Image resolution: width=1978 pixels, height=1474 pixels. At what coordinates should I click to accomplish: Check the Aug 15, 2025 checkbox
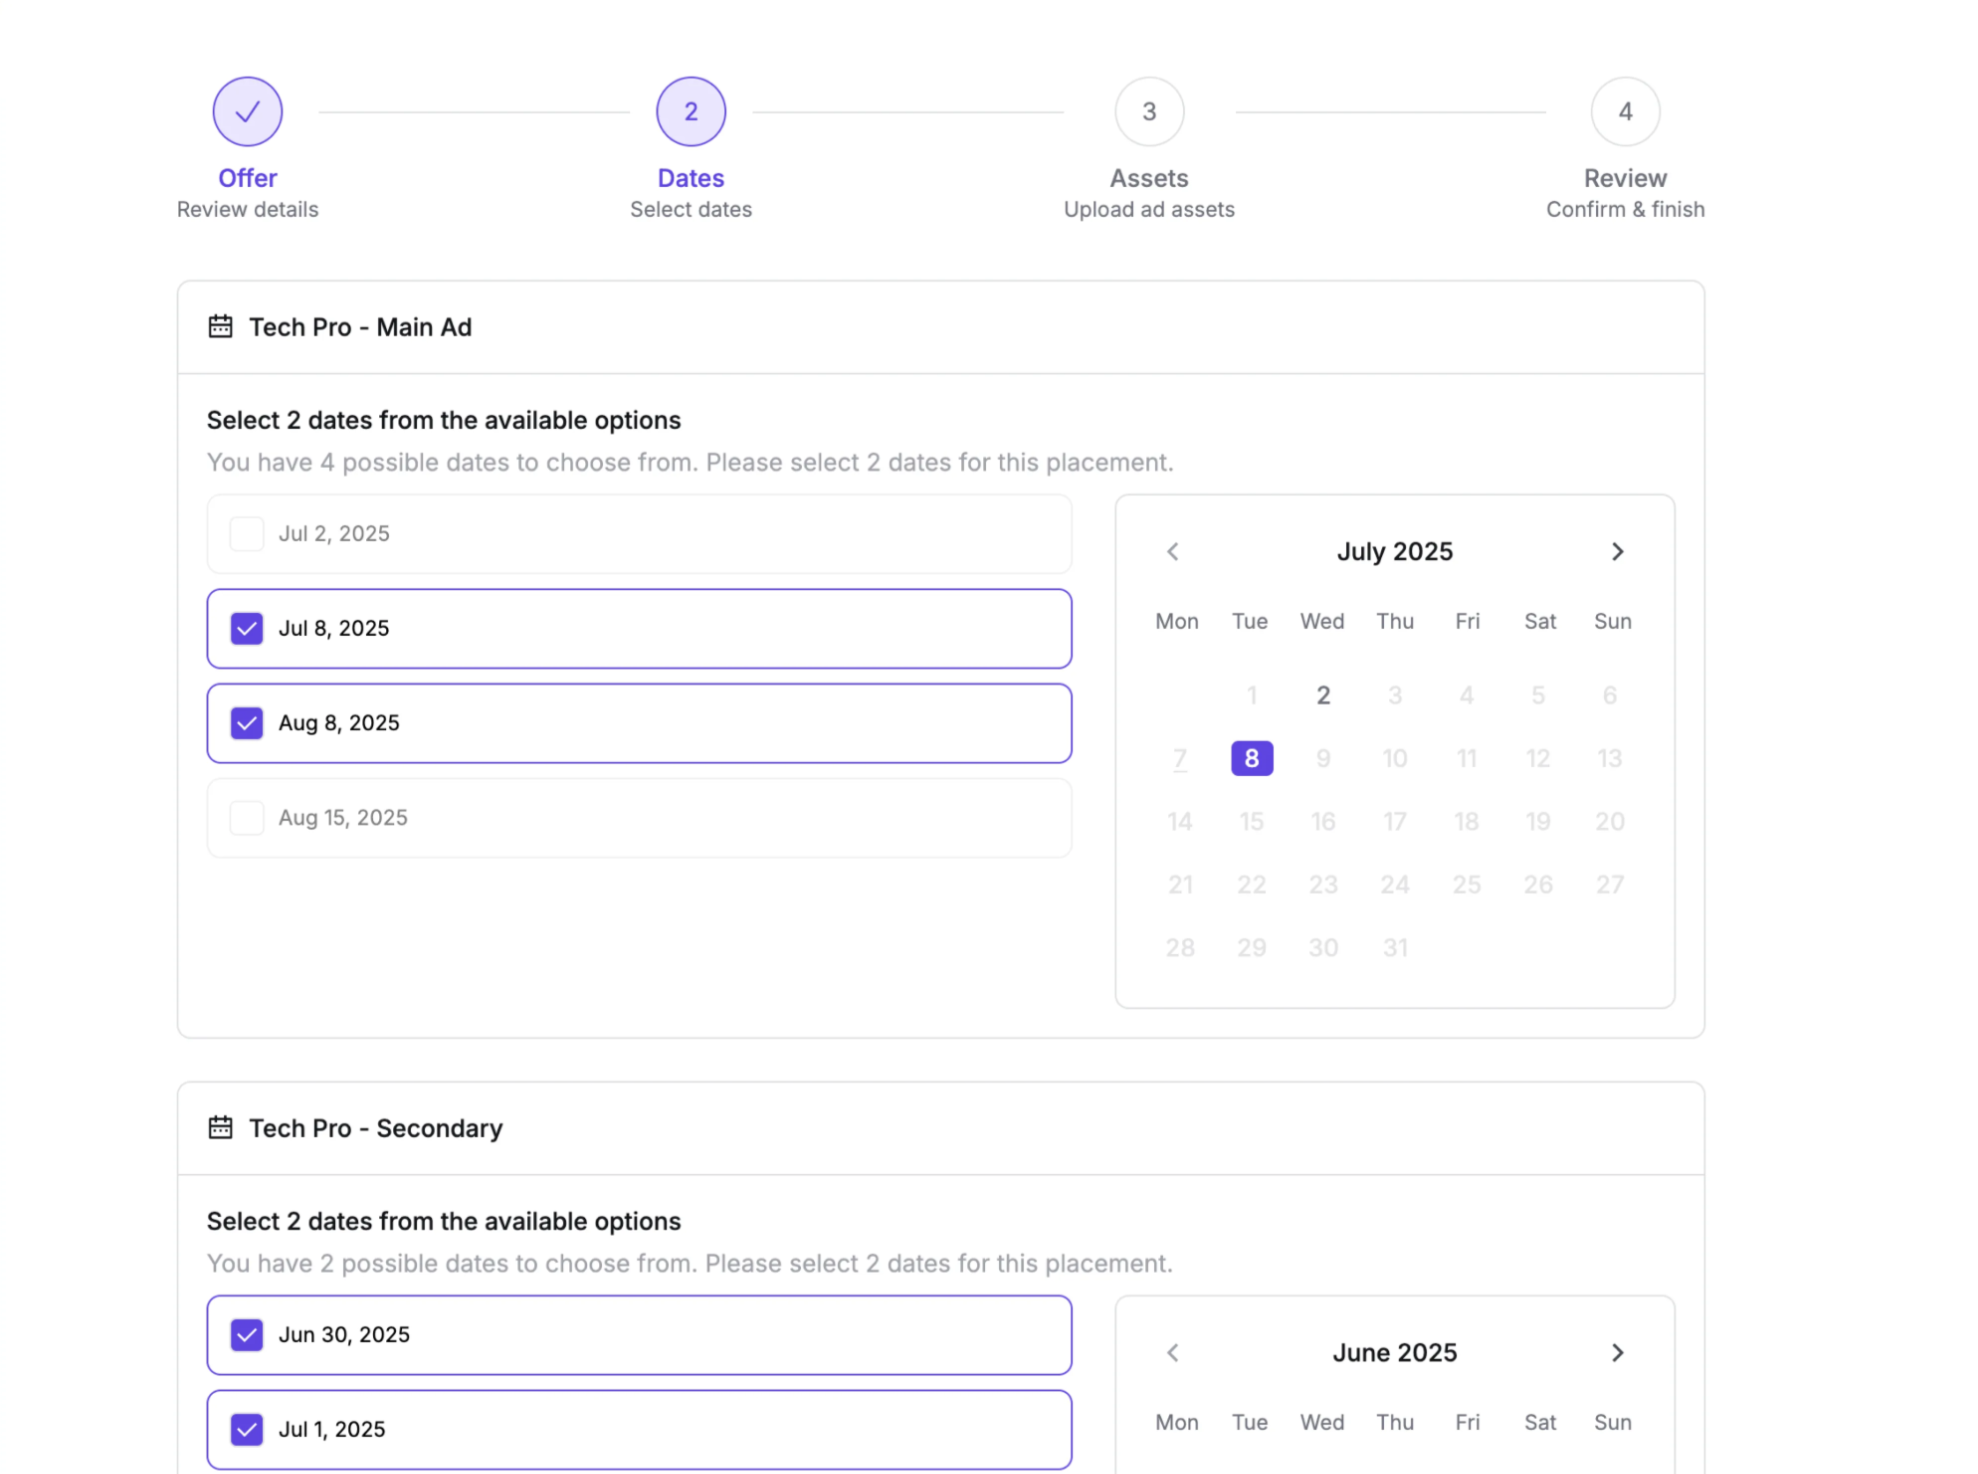(x=246, y=817)
